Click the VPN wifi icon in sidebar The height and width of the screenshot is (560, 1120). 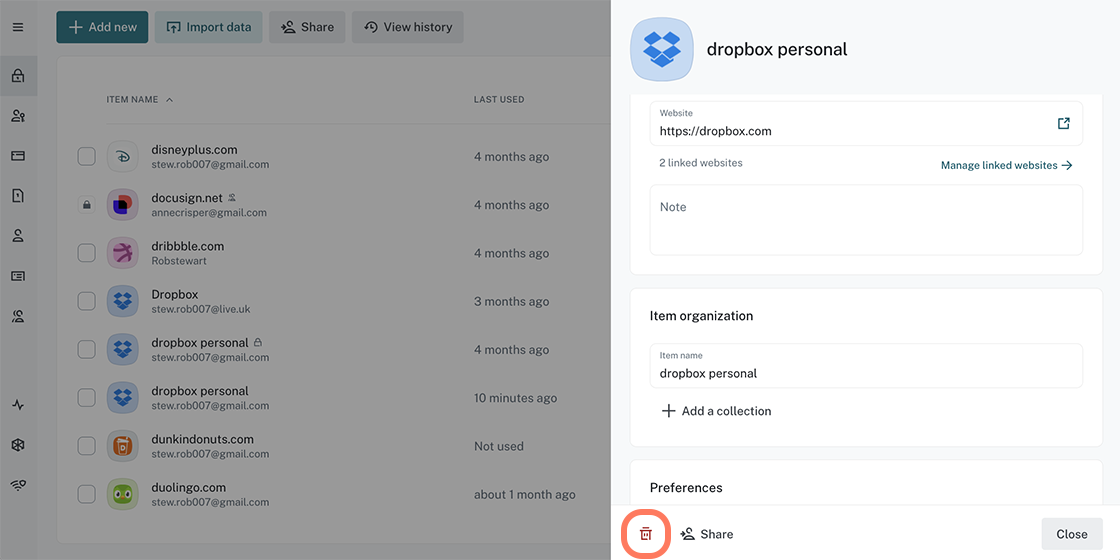tap(18, 485)
